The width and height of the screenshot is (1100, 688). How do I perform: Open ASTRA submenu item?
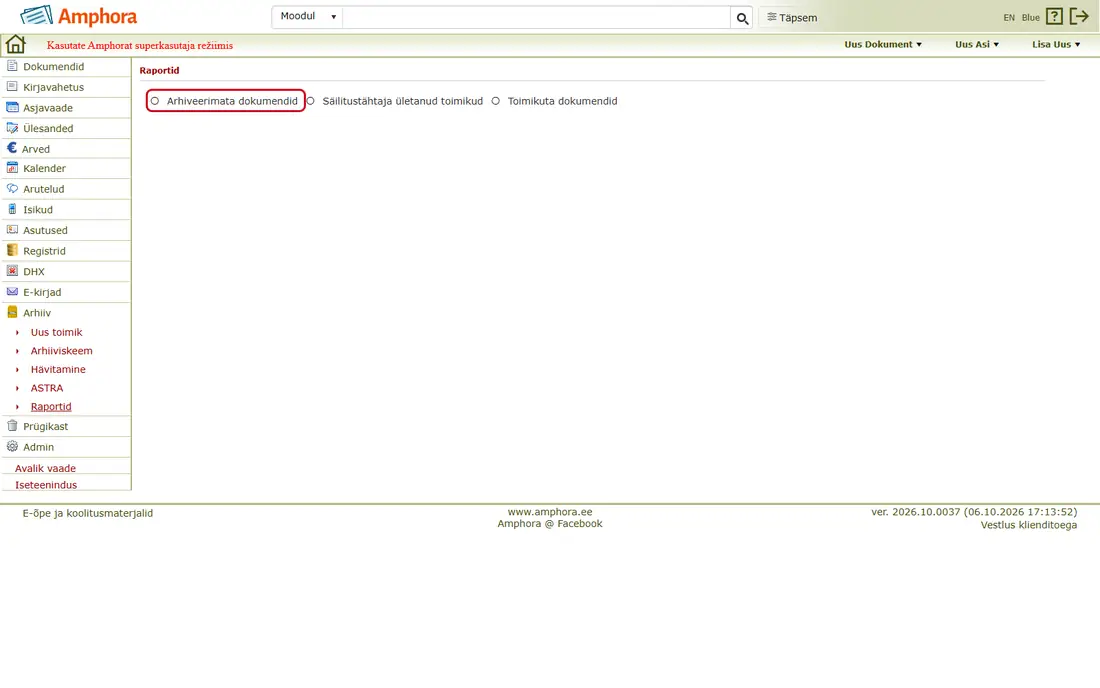[46, 388]
